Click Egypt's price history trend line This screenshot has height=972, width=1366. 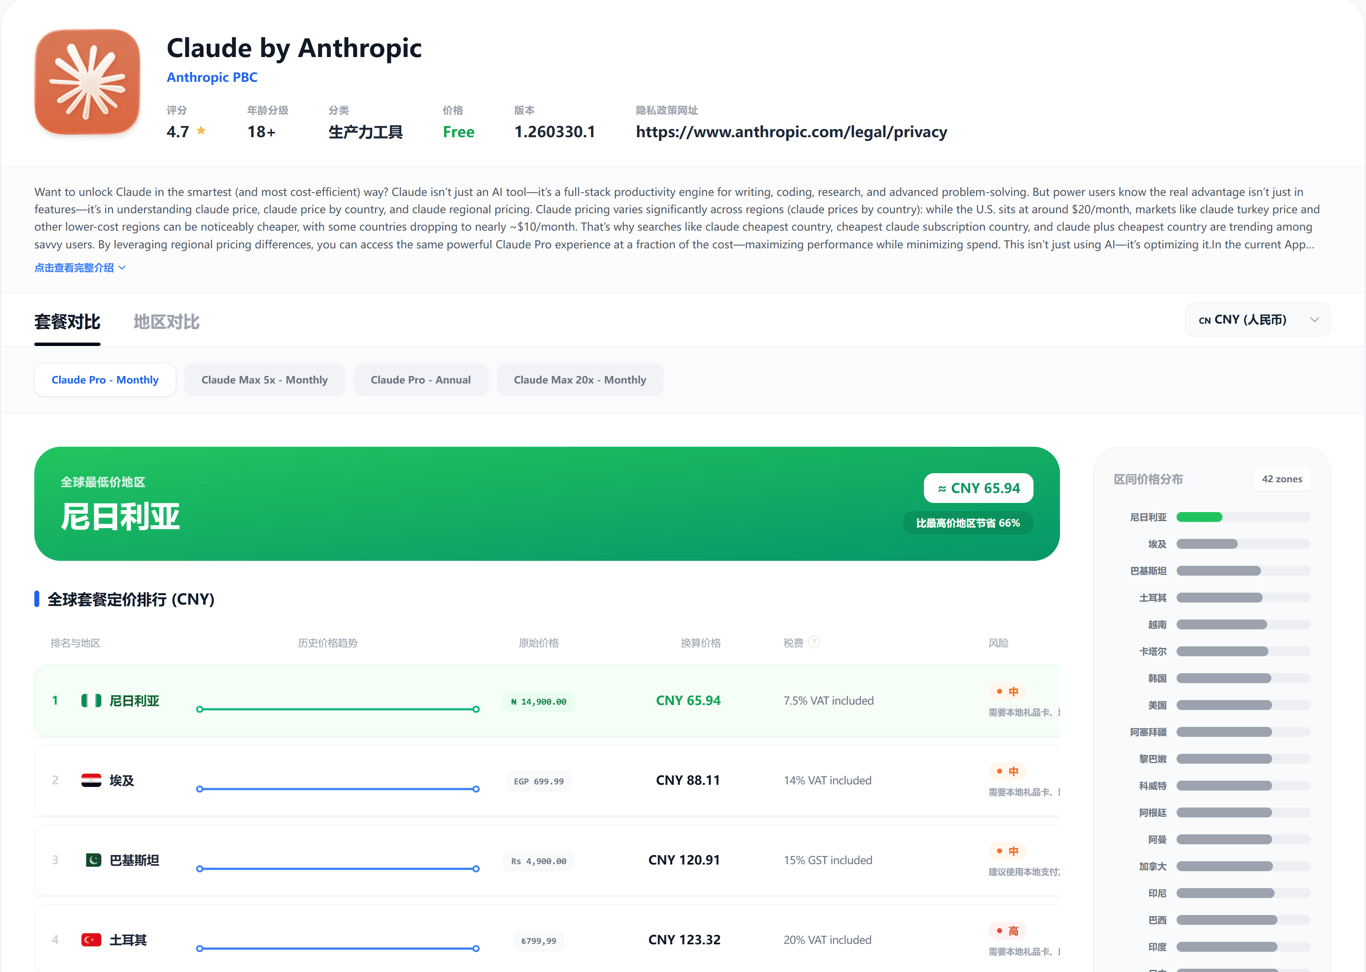338,789
